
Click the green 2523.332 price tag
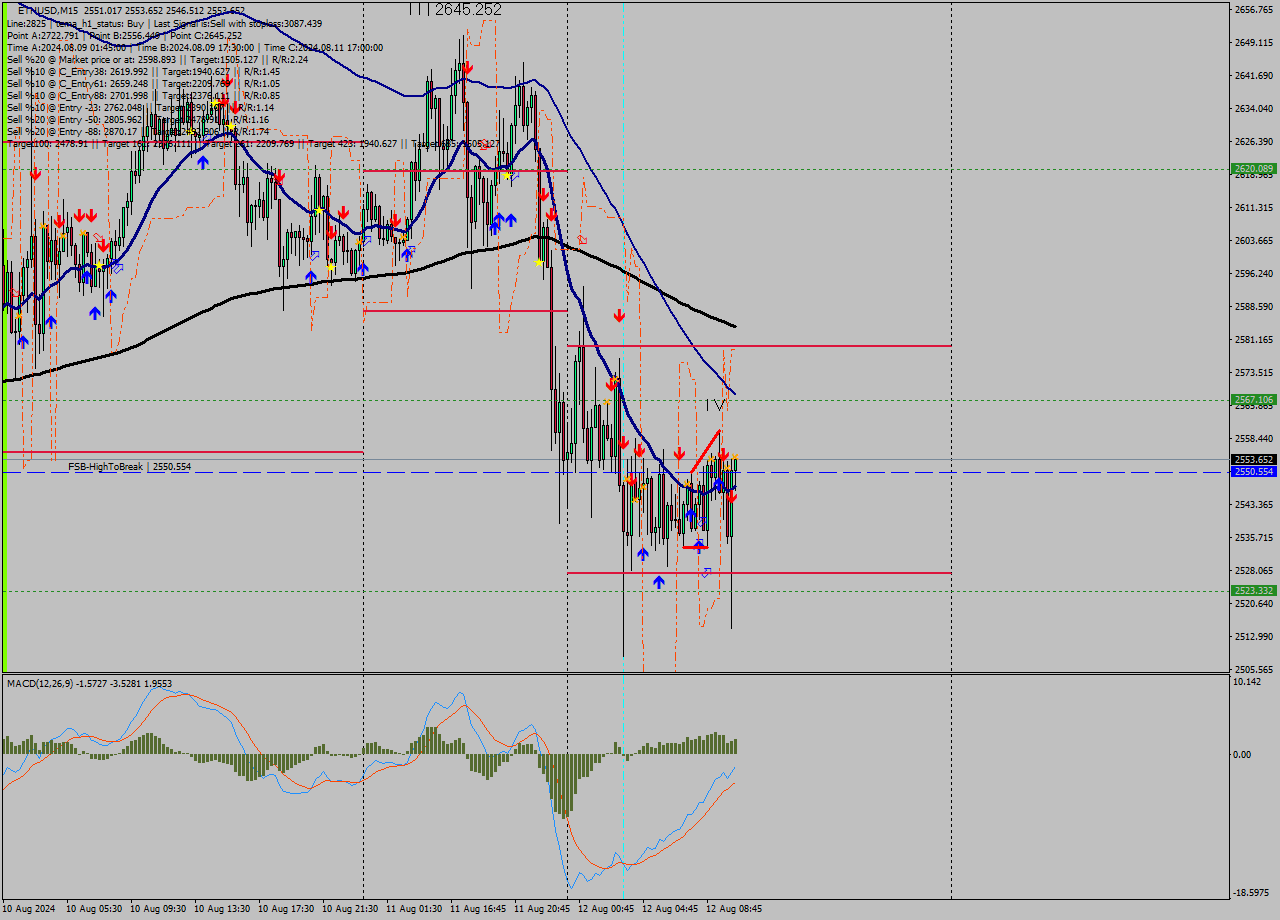(x=1254, y=591)
